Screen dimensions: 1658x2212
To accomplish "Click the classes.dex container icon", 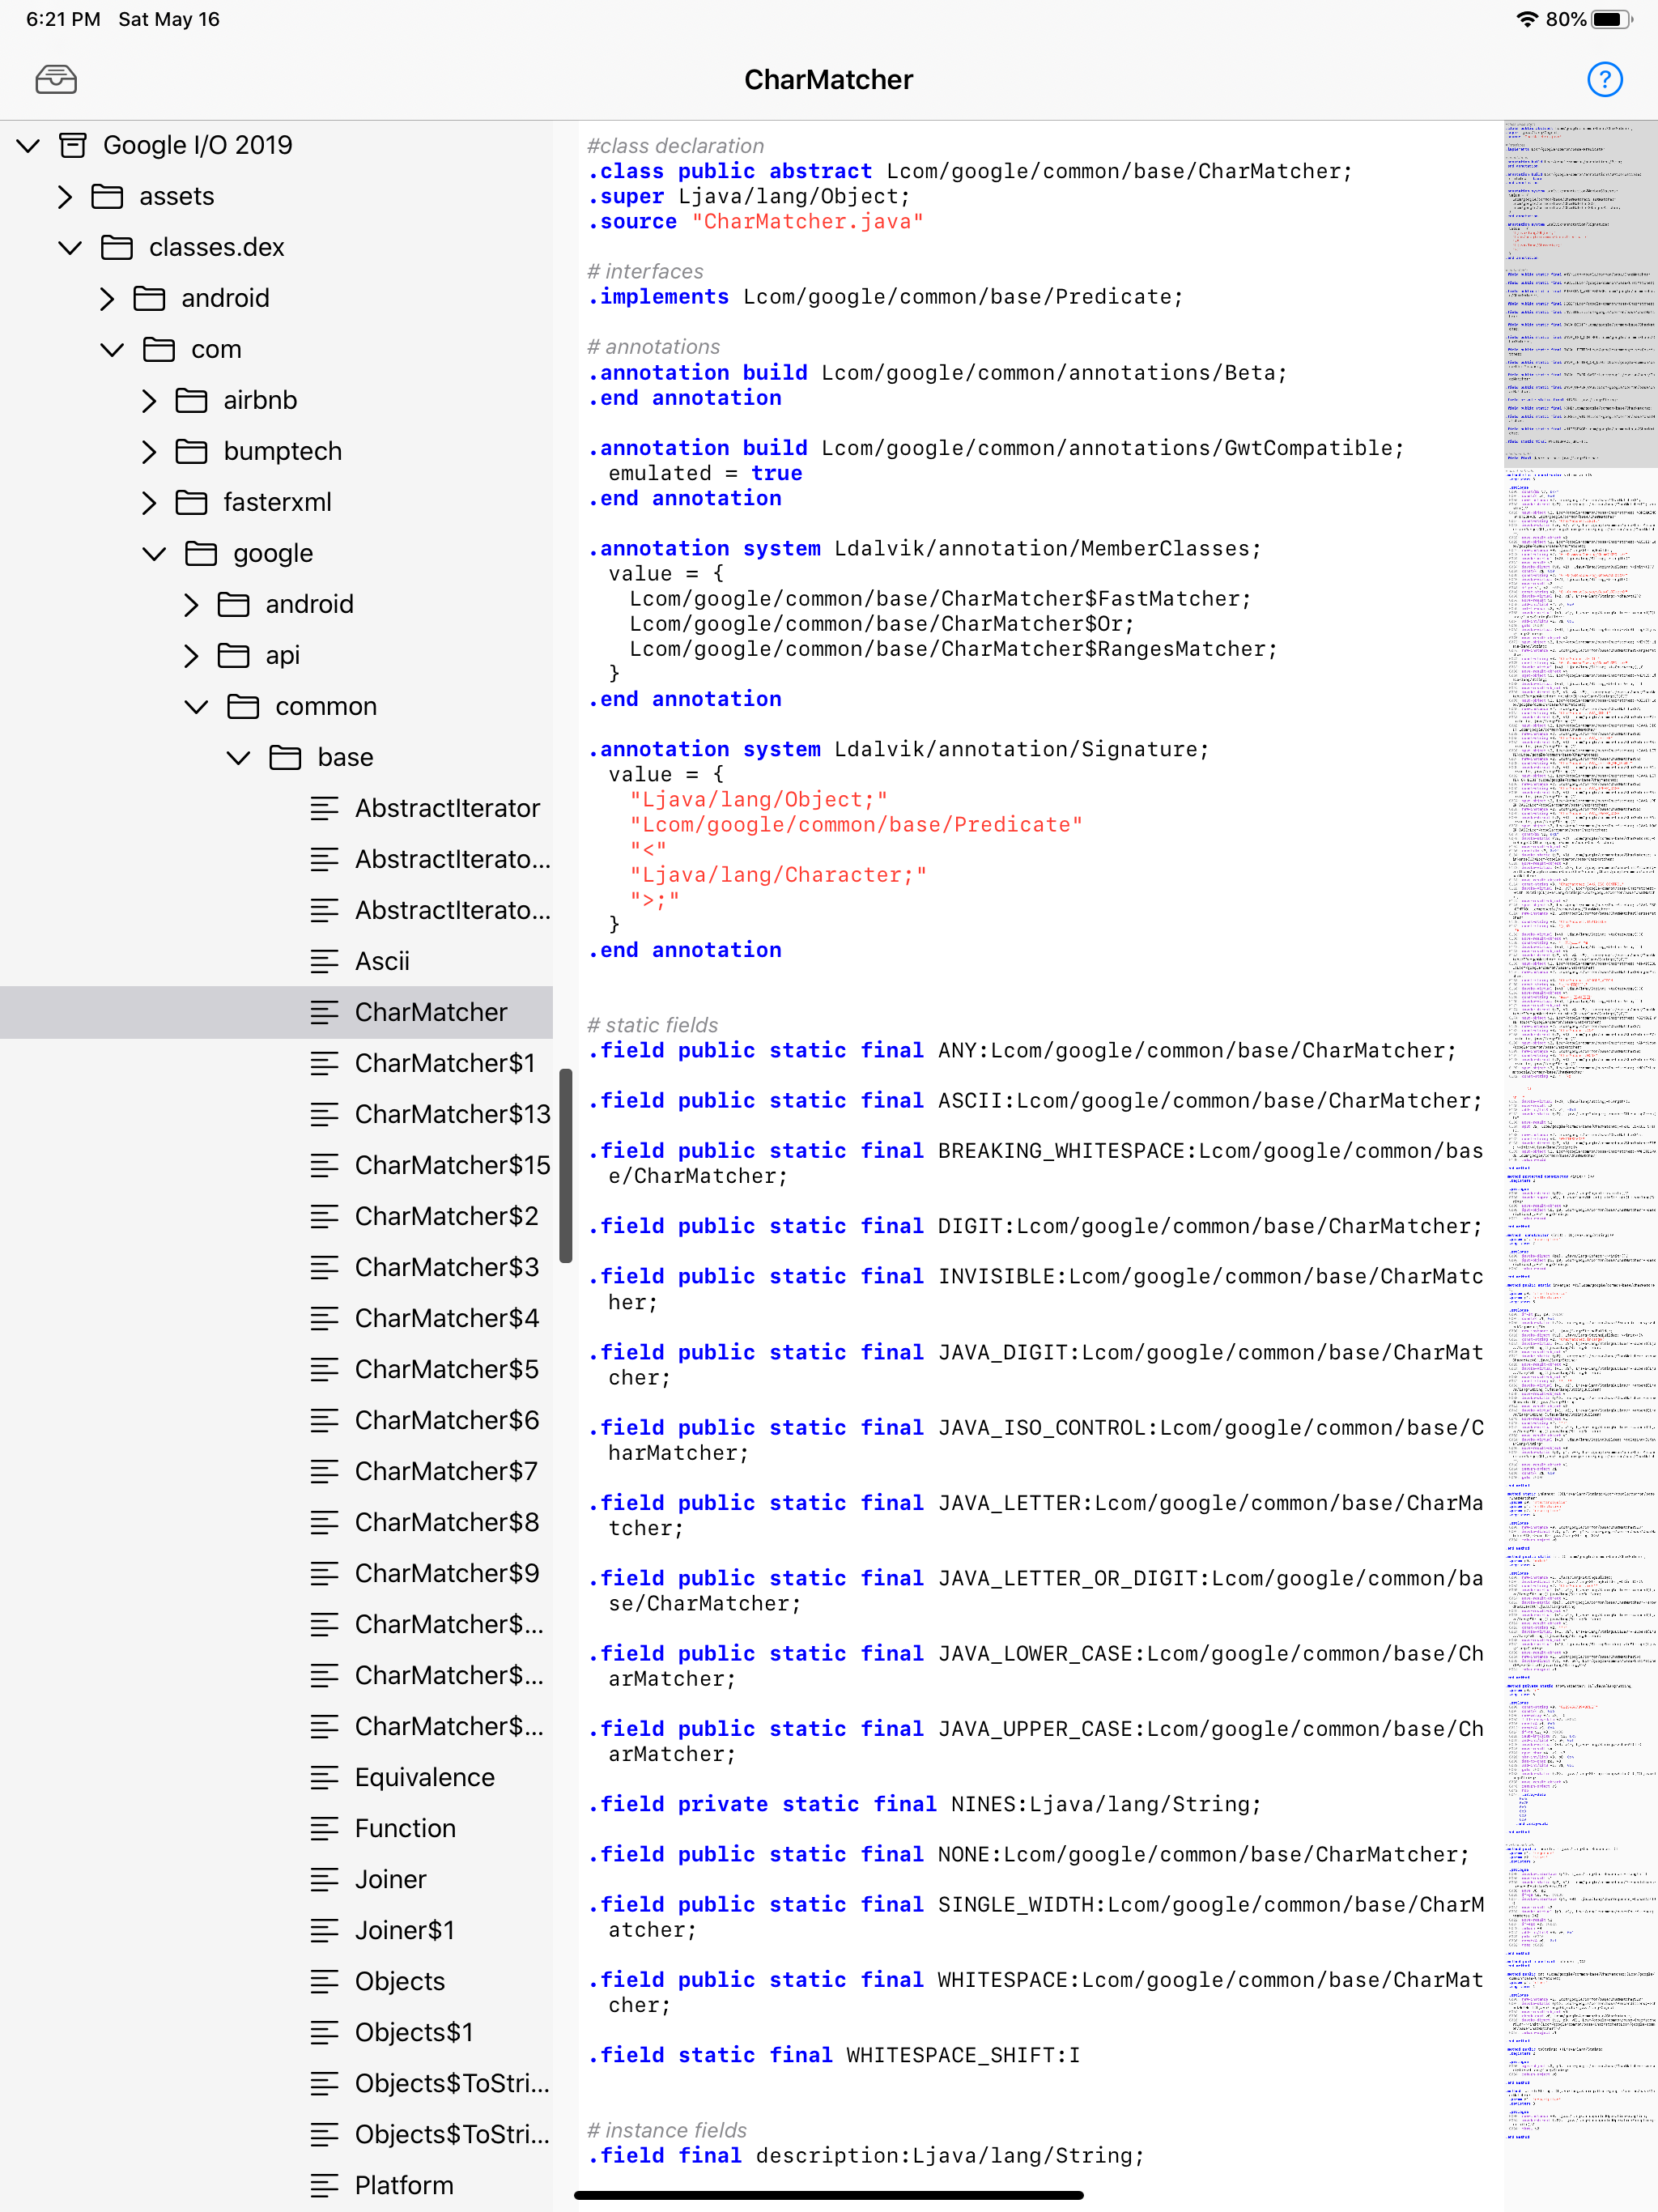I will tap(119, 247).
